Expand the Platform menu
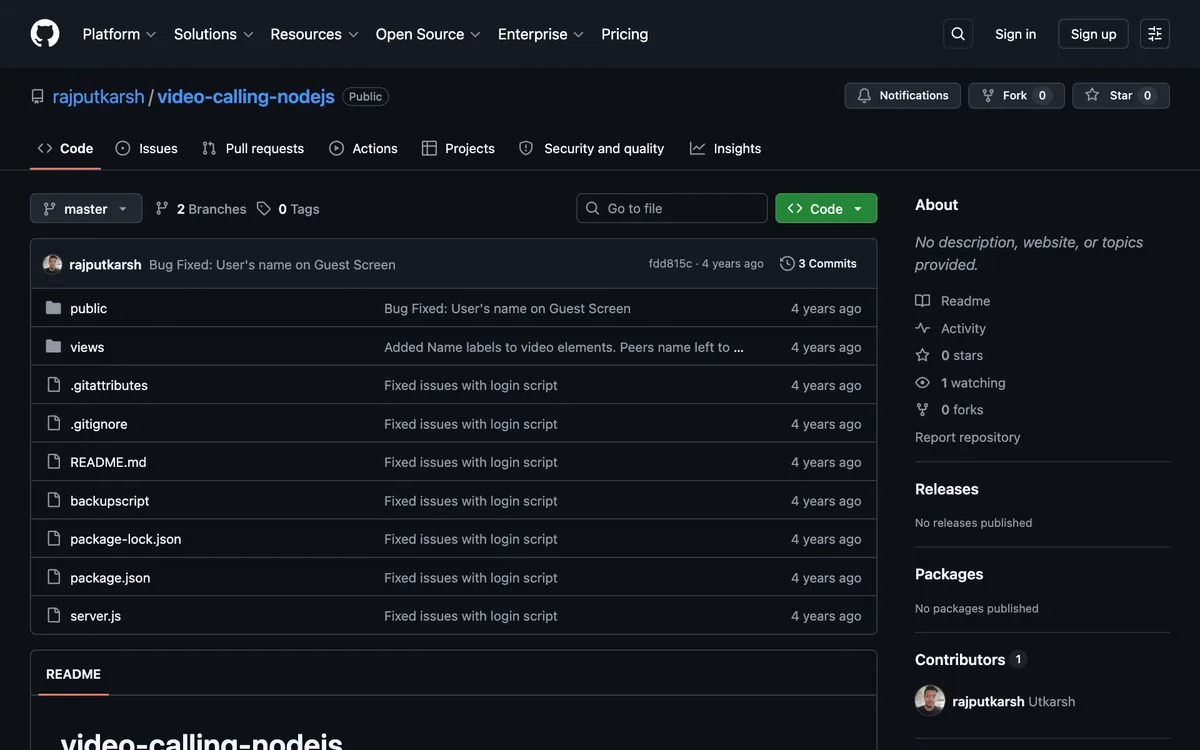Viewport: 1200px width, 750px height. pos(119,34)
